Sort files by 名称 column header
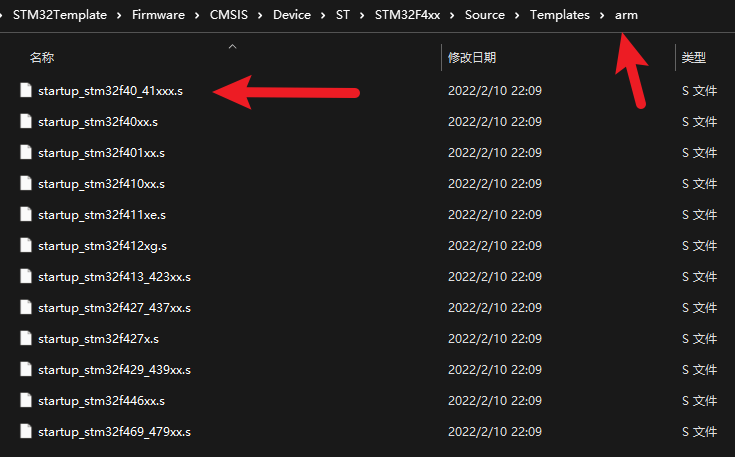This screenshot has height=457, width=735. pos(42,59)
